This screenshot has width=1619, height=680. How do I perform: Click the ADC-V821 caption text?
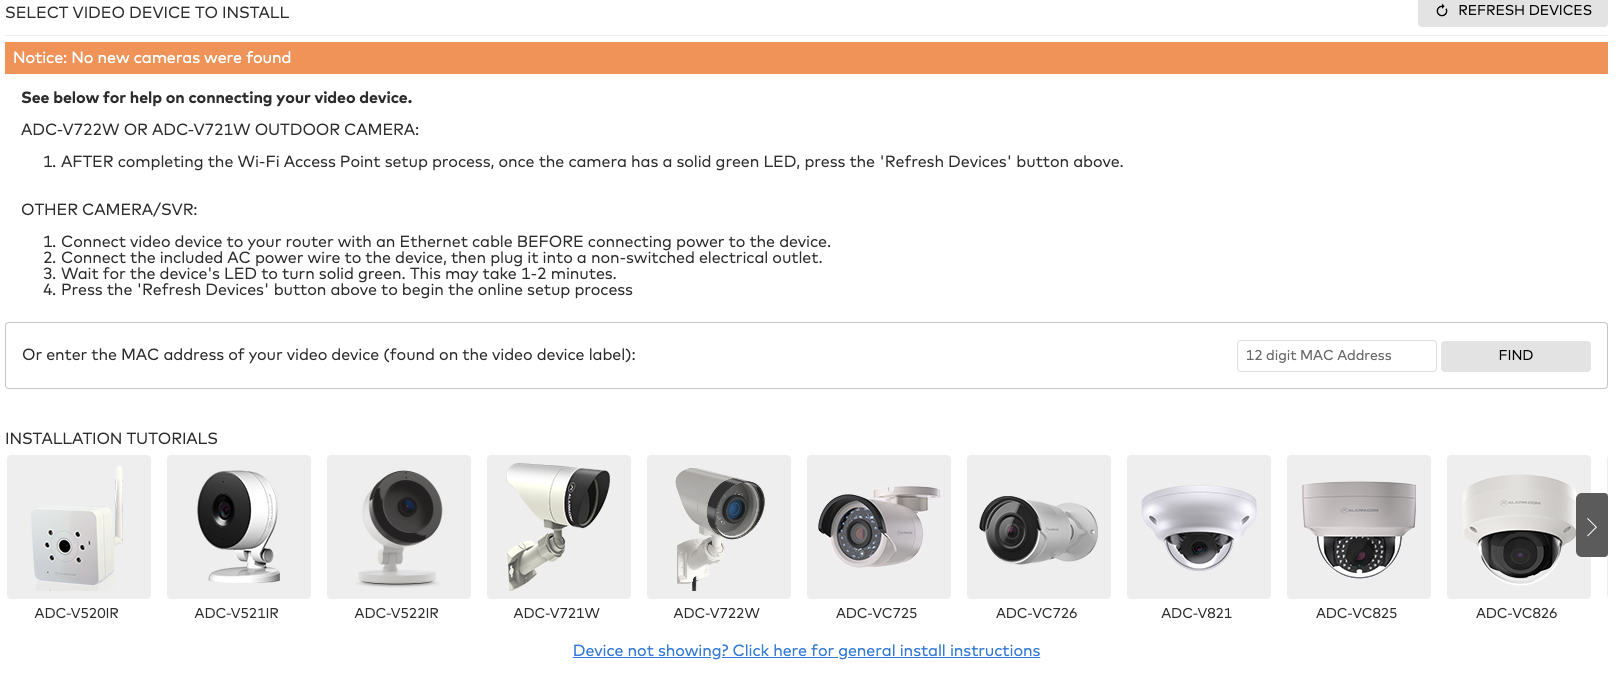pyautogui.click(x=1197, y=613)
